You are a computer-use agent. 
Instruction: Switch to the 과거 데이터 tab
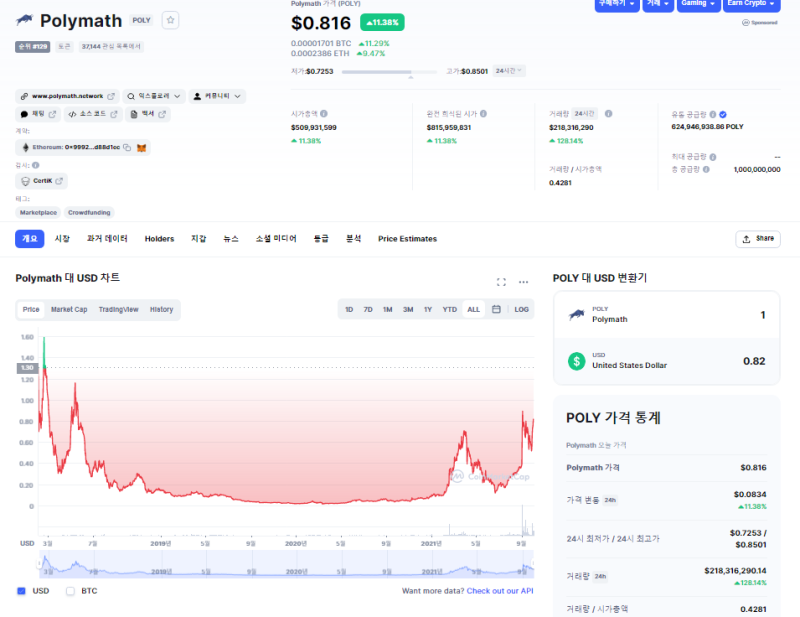tap(107, 239)
